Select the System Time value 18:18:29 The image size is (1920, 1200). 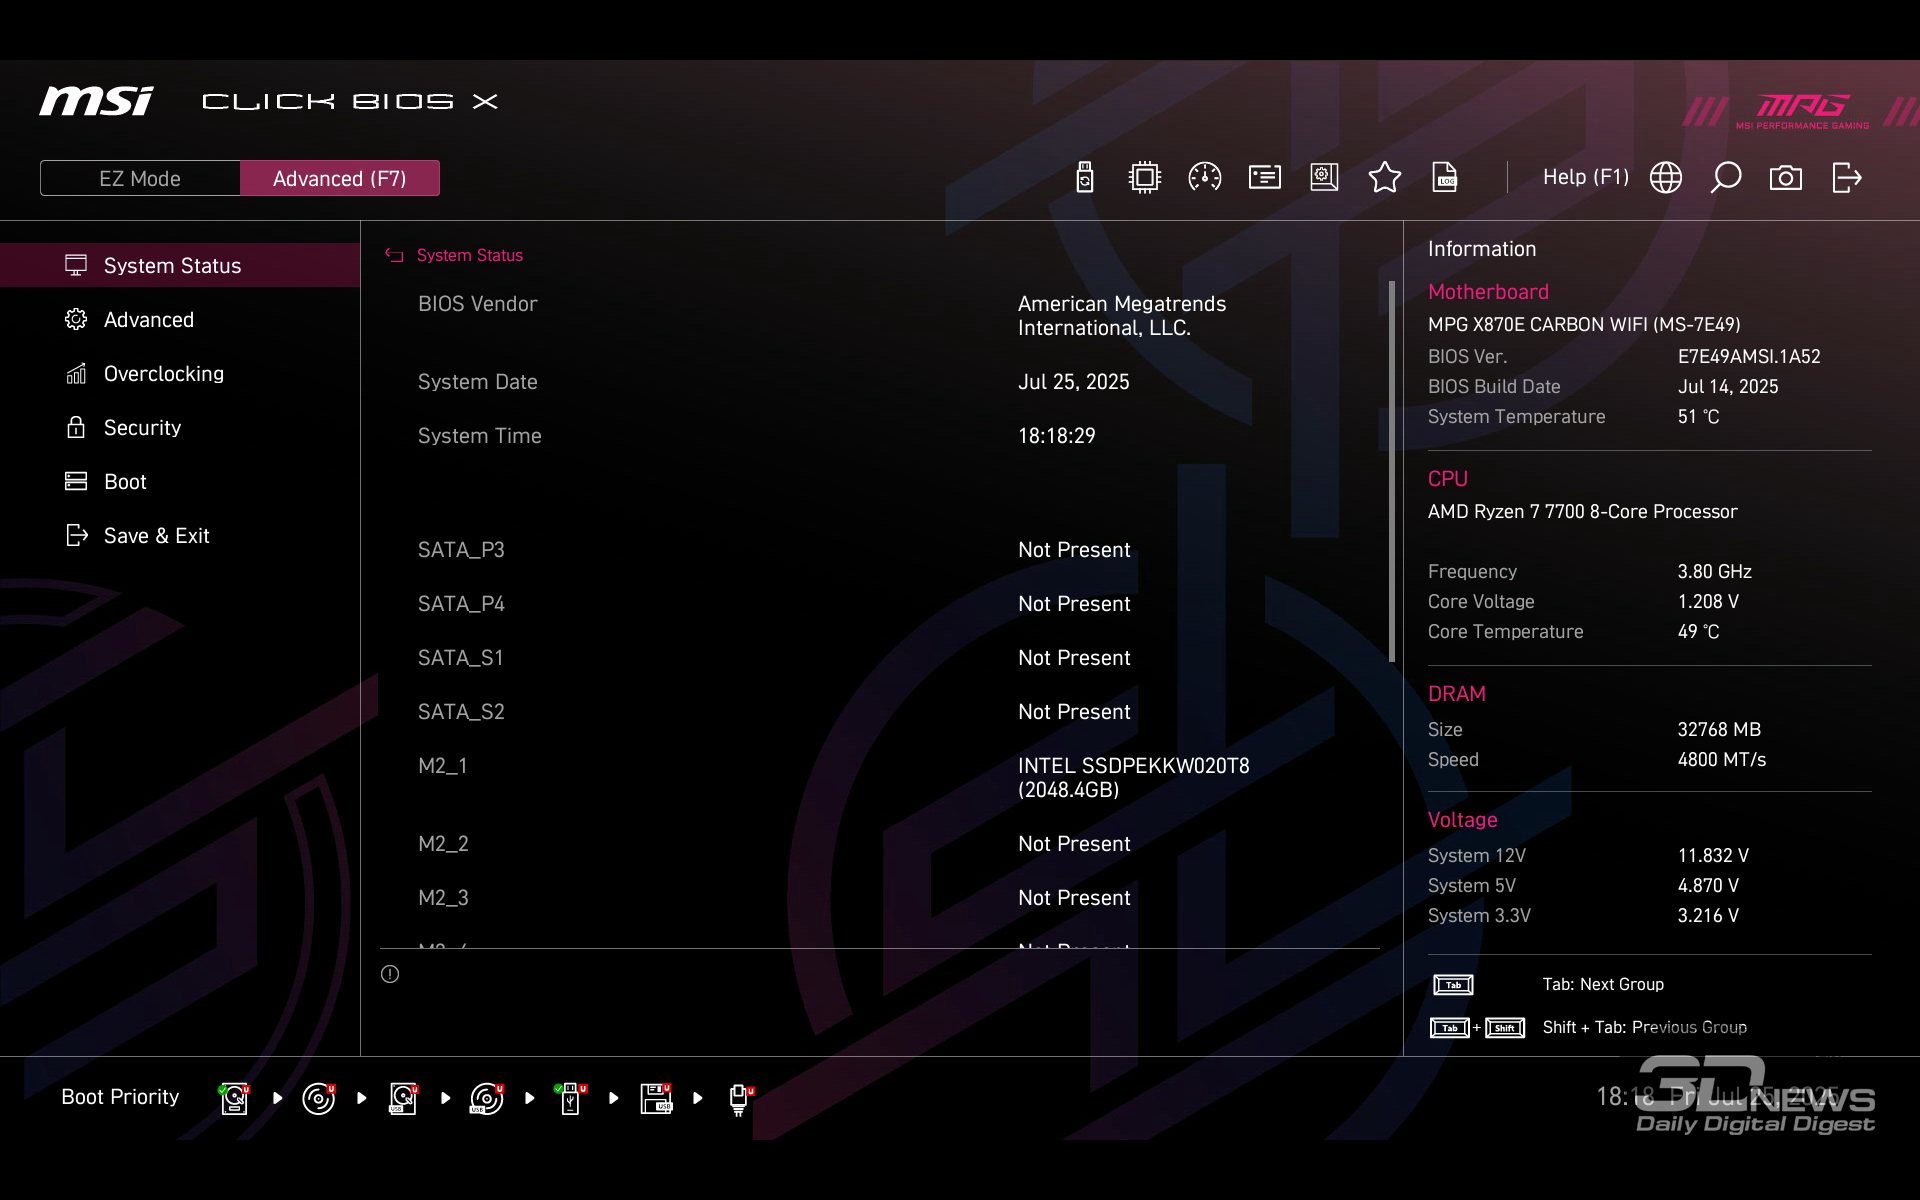1057,436
